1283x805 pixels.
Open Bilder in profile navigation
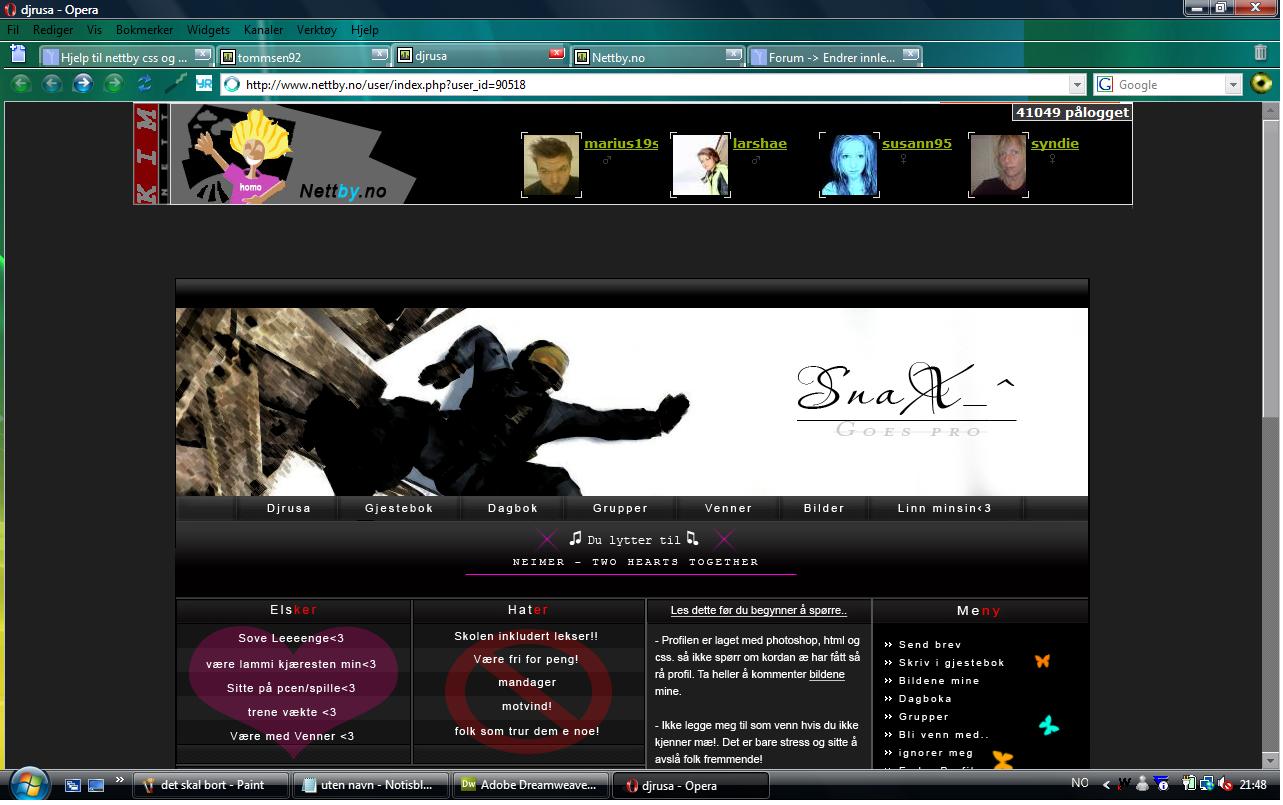point(824,508)
